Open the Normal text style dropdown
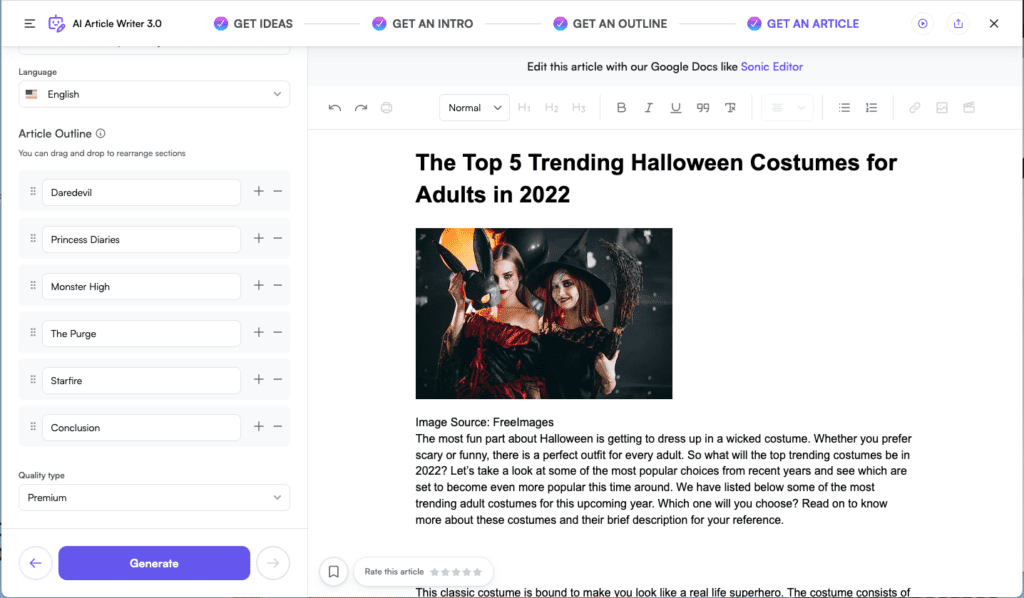1024x598 pixels. click(x=474, y=108)
